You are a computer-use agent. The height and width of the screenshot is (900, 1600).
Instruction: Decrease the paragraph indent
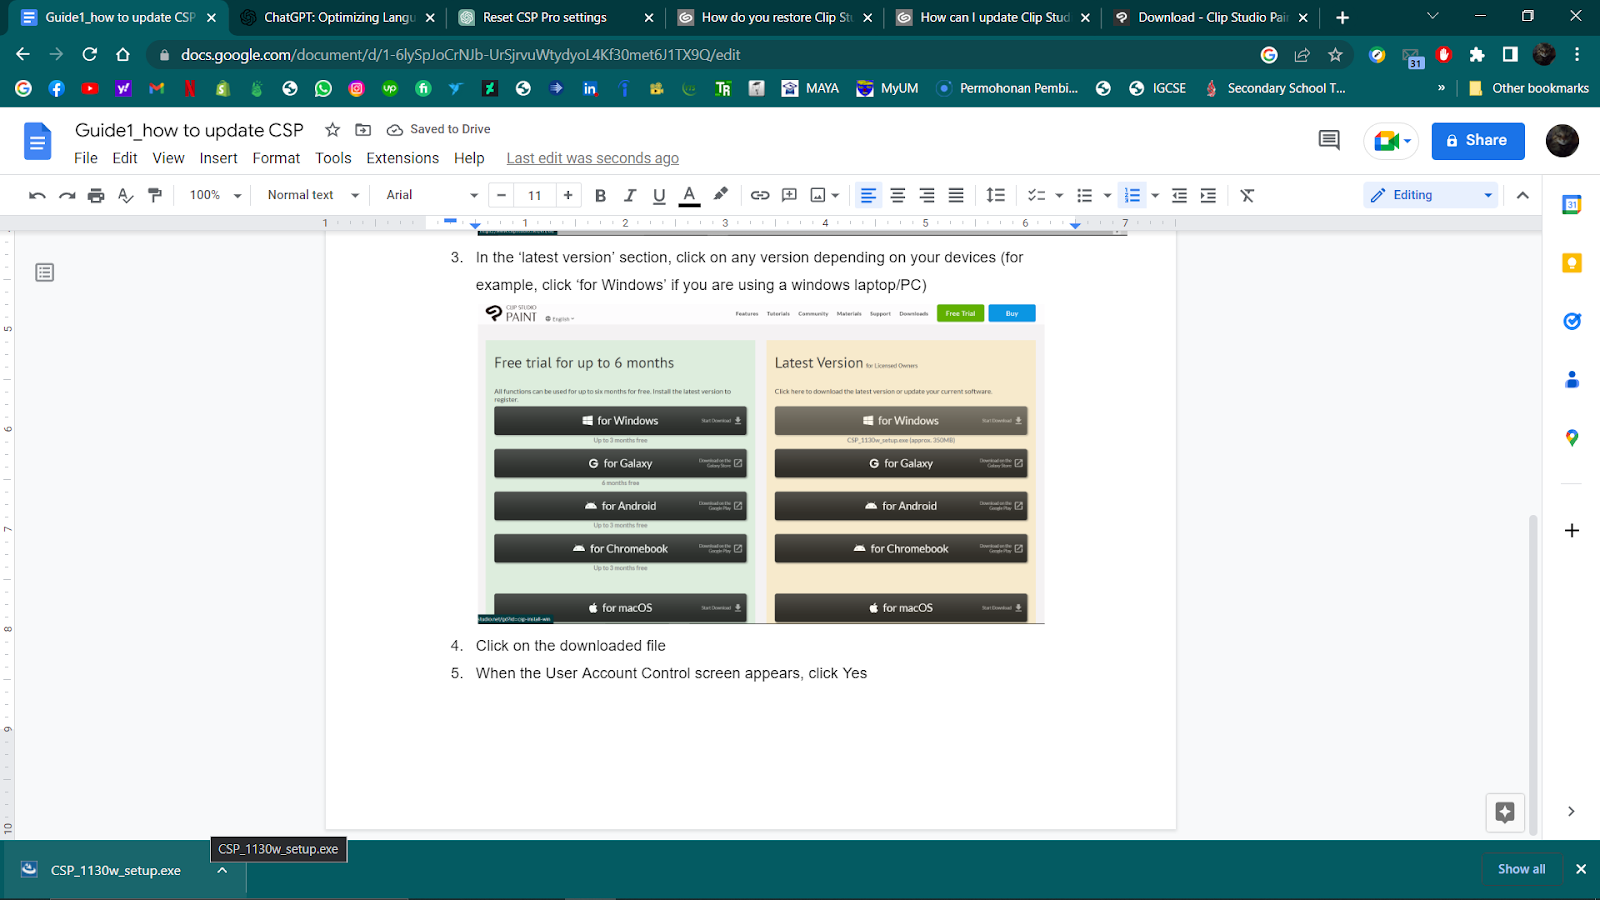pyautogui.click(x=1179, y=195)
